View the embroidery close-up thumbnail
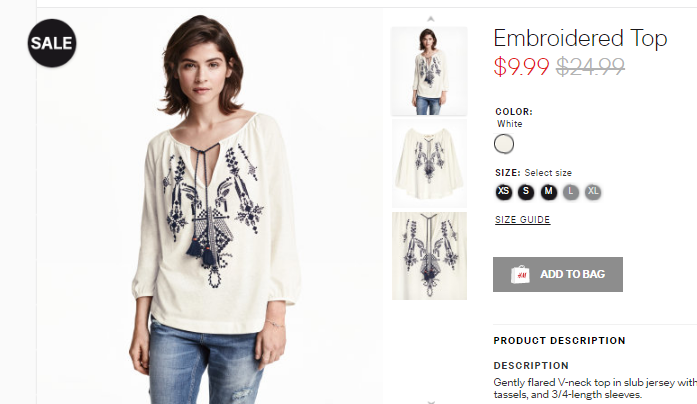This screenshot has width=697, height=404. click(429, 256)
